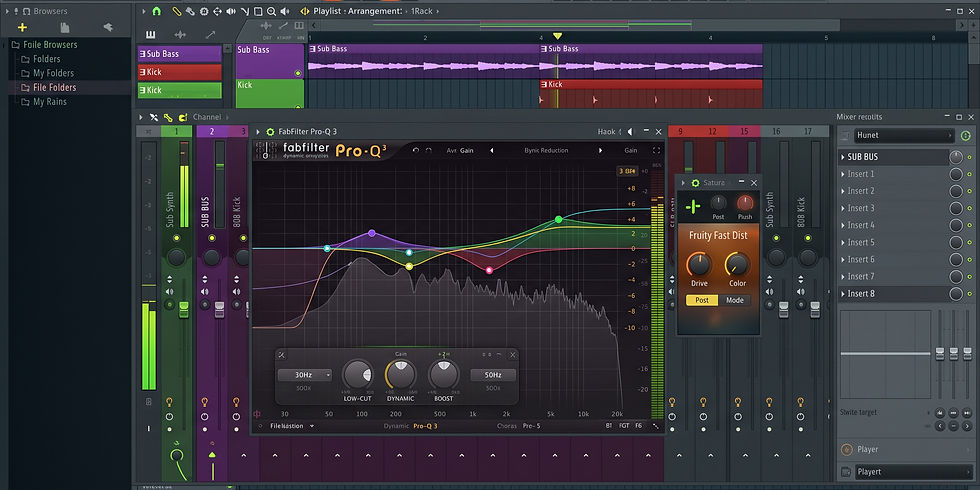Select the zoom magnifier tool in Playlist
This screenshot has width=980, height=490.
coord(271,11)
